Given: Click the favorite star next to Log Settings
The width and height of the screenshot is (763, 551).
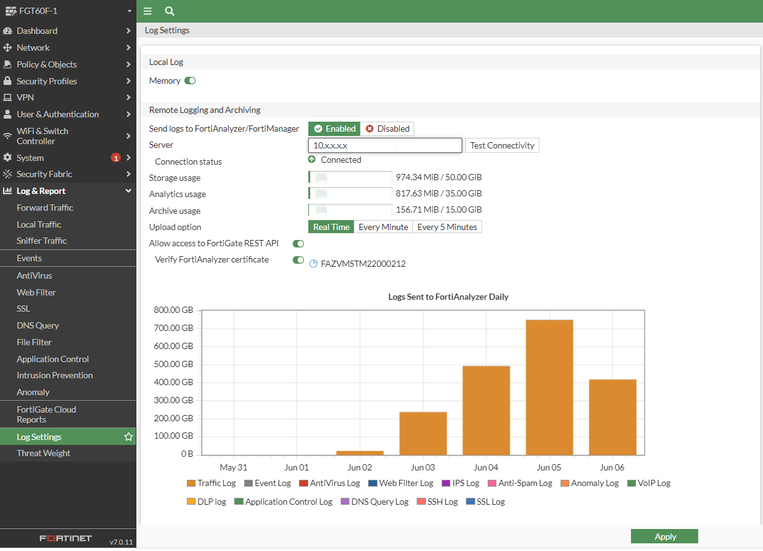Looking at the screenshot, I should point(128,437).
